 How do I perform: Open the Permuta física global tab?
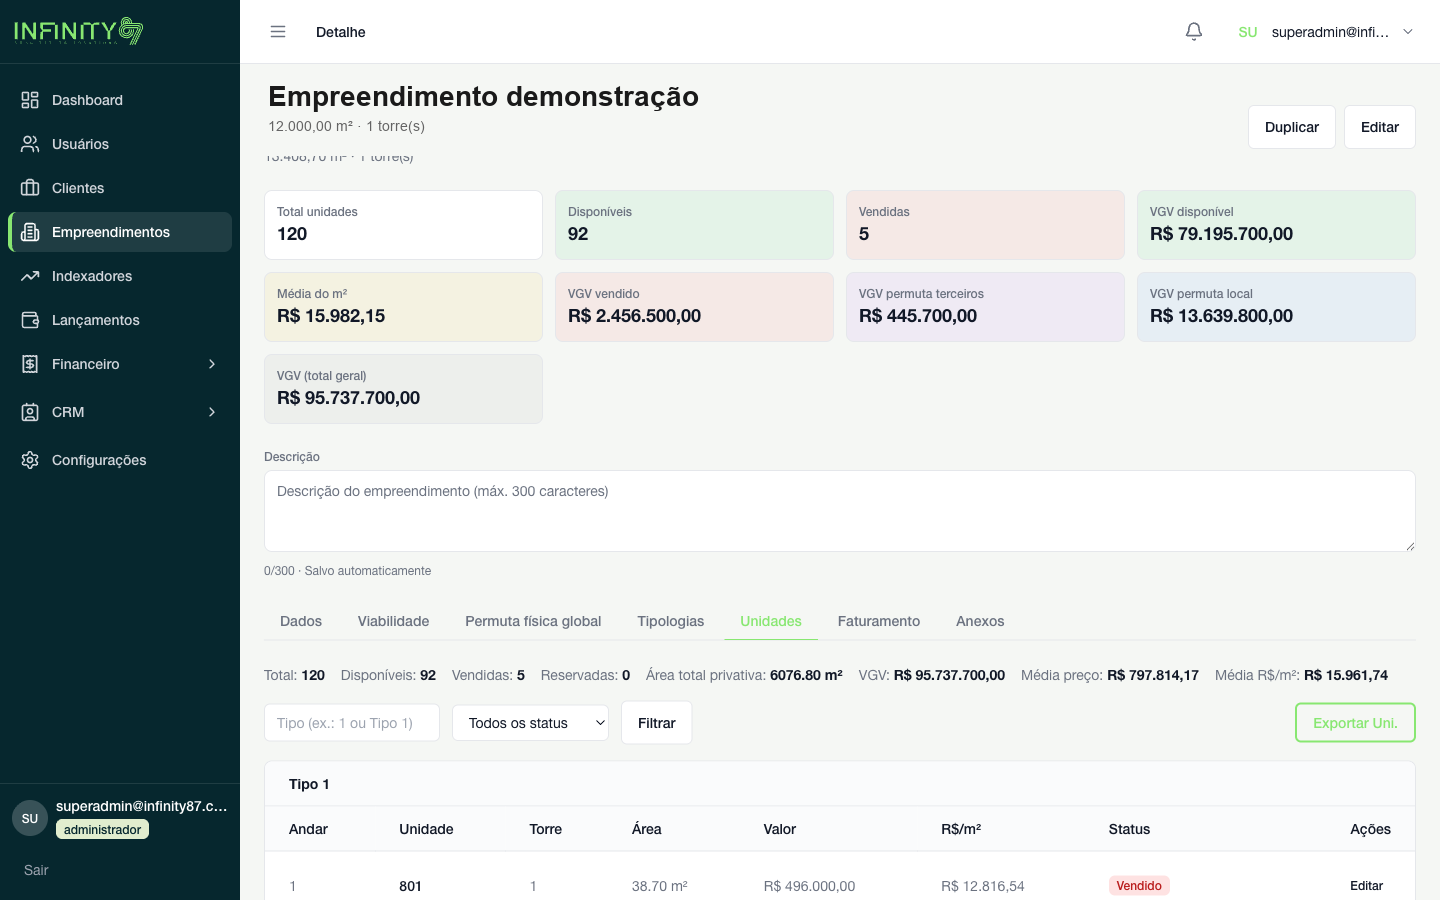533,621
